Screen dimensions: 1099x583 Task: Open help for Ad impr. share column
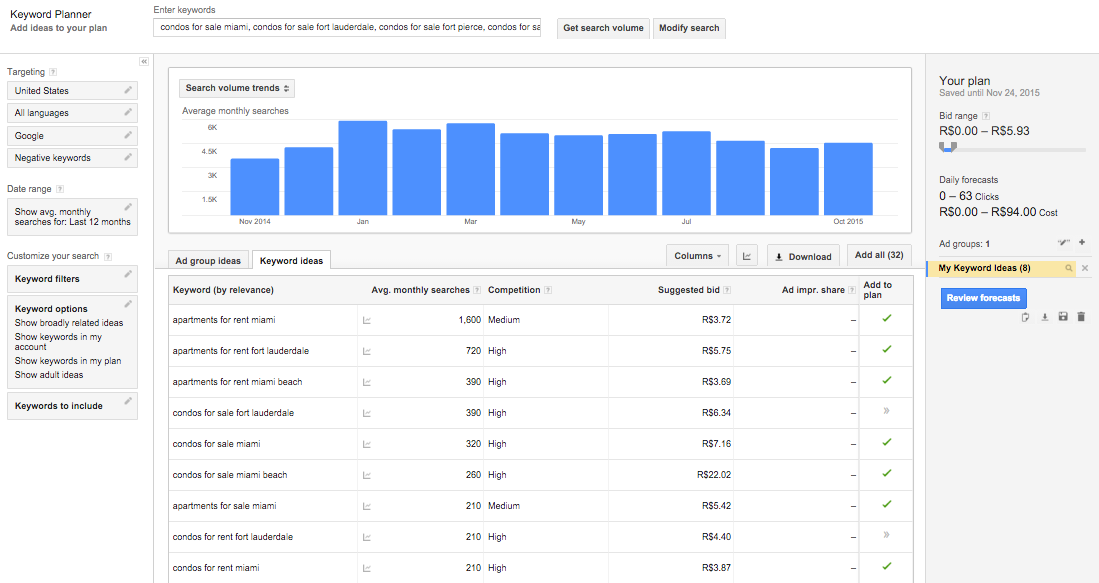tap(852, 290)
